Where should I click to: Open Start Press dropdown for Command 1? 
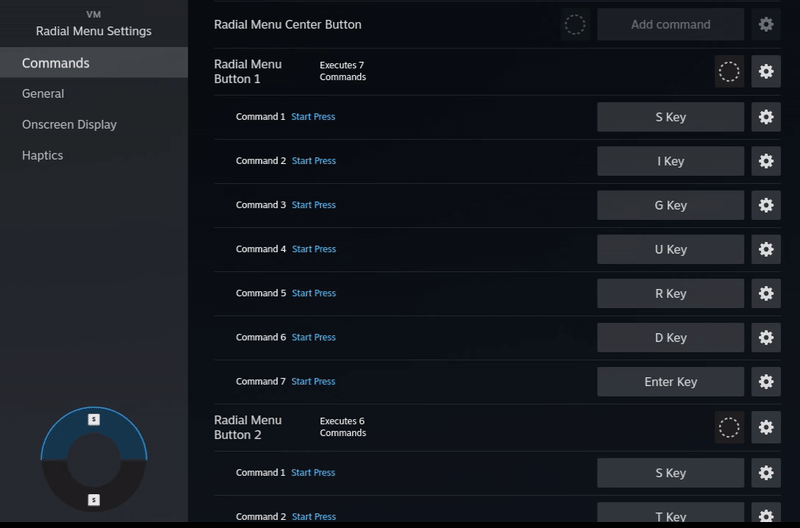click(x=313, y=117)
